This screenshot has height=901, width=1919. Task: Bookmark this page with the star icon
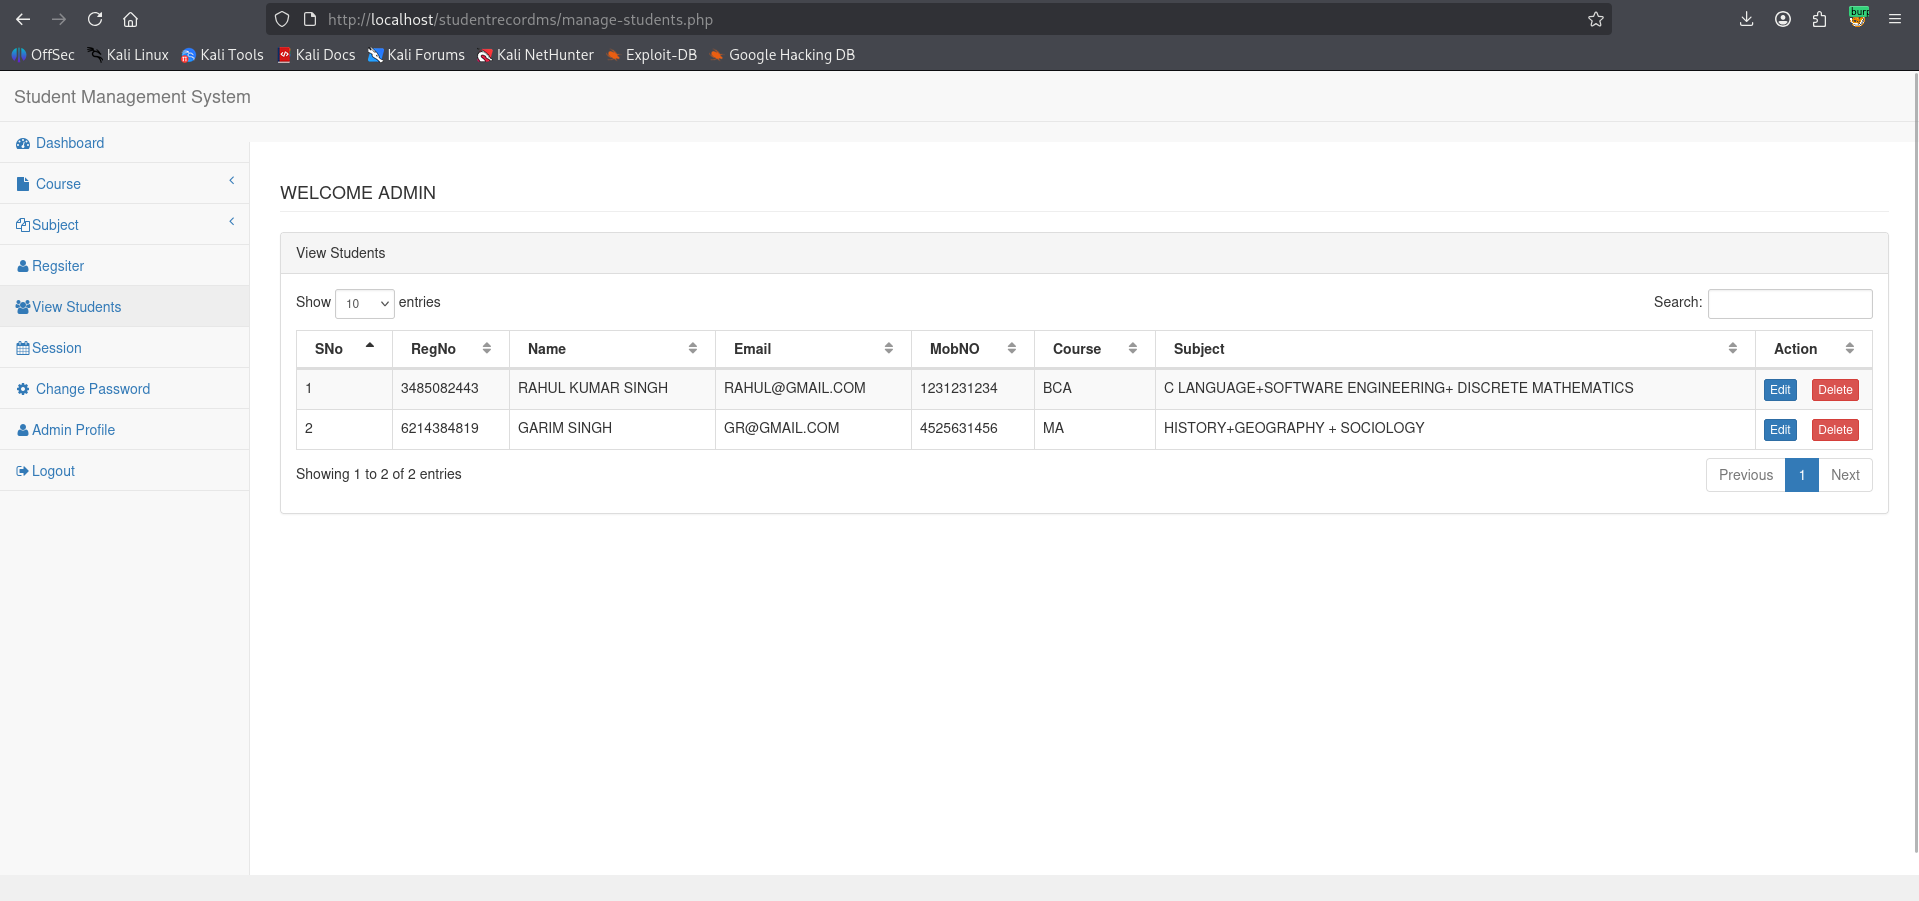click(x=1596, y=19)
